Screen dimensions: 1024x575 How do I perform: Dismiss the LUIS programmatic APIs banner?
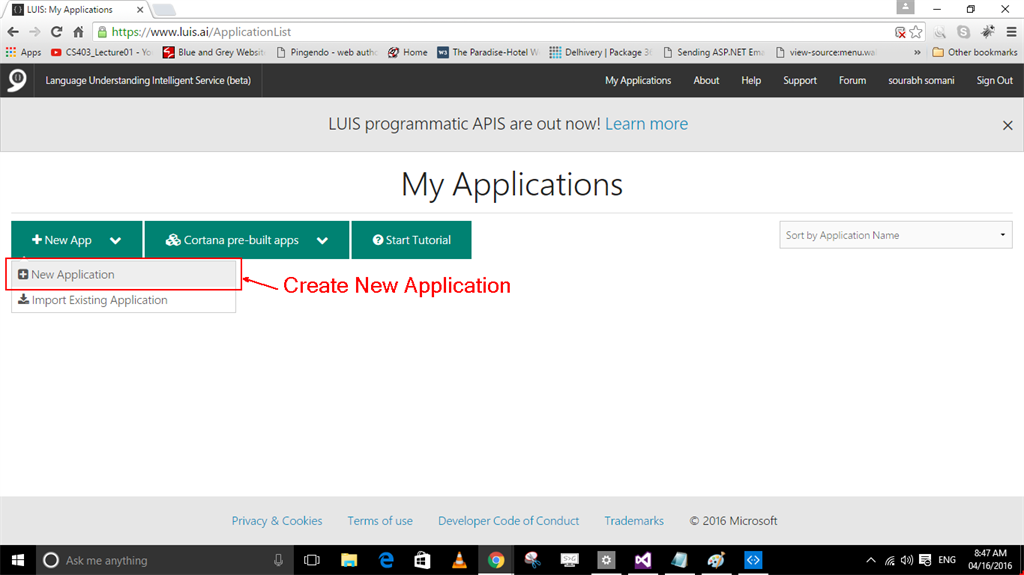pyautogui.click(x=1008, y=125)
